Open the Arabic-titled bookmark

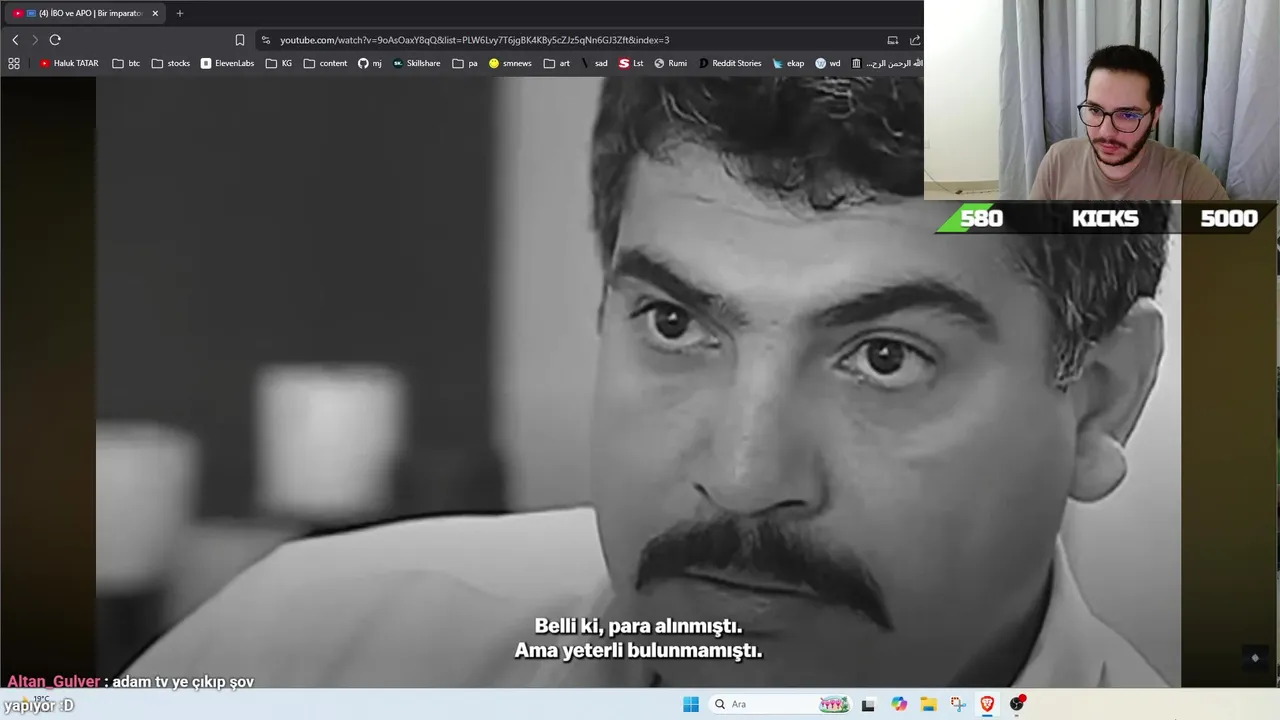886,63
